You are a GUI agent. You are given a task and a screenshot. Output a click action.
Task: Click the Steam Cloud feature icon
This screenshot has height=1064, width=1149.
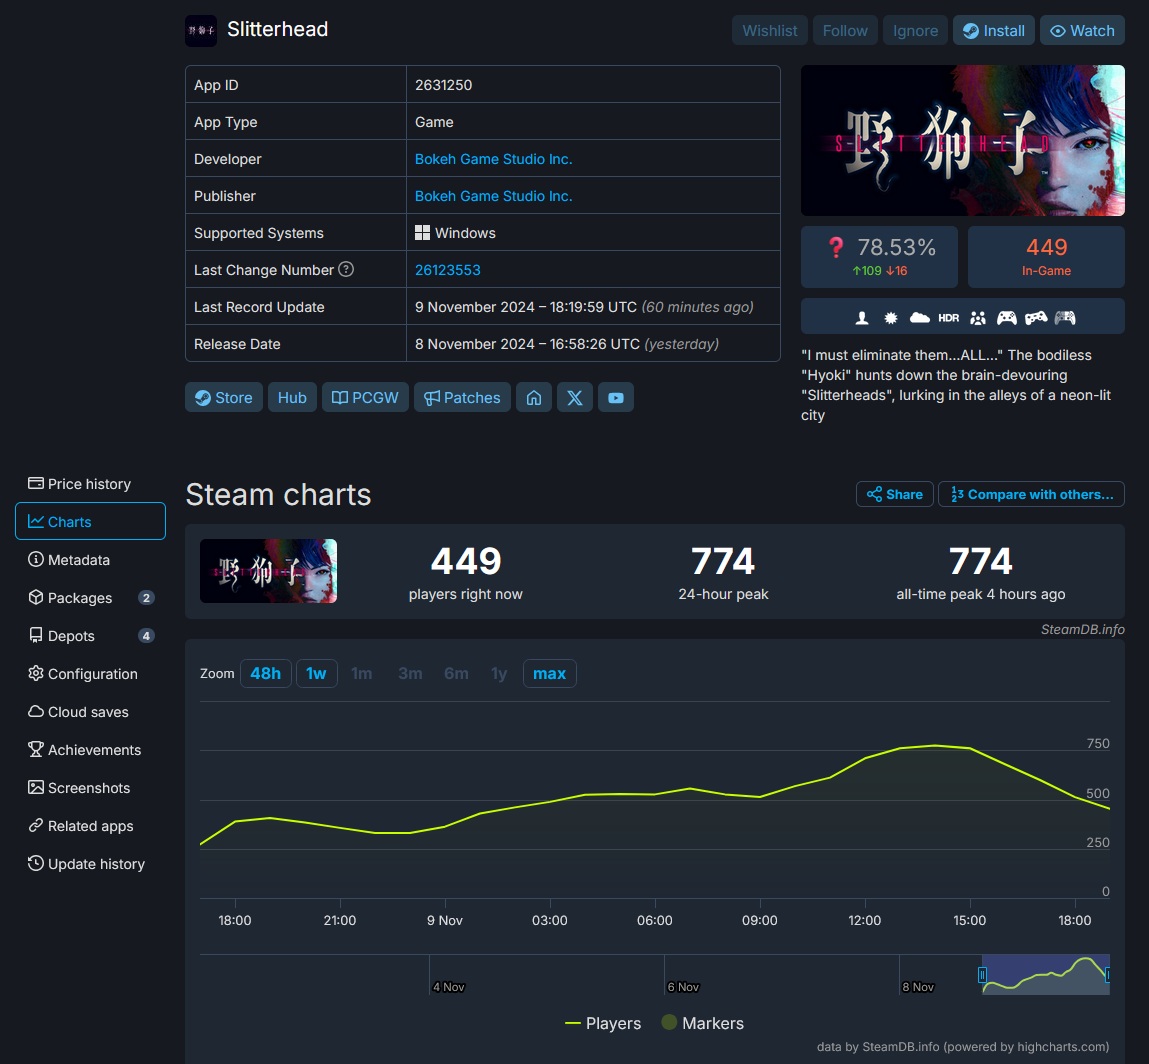pos(920,317)
